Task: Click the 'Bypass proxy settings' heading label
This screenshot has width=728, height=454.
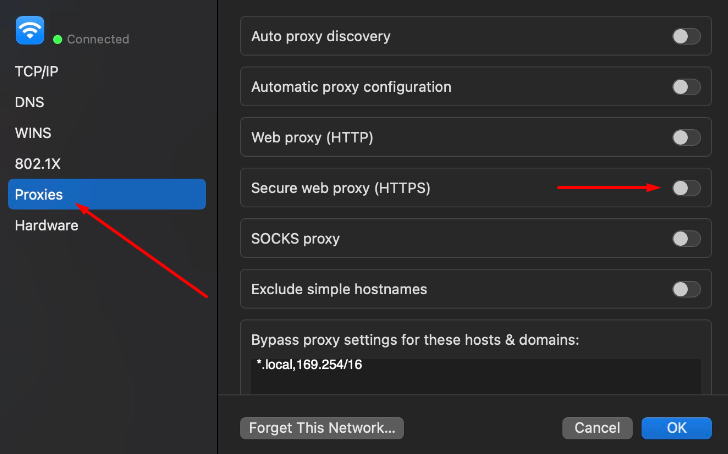Action: [415, 340]
